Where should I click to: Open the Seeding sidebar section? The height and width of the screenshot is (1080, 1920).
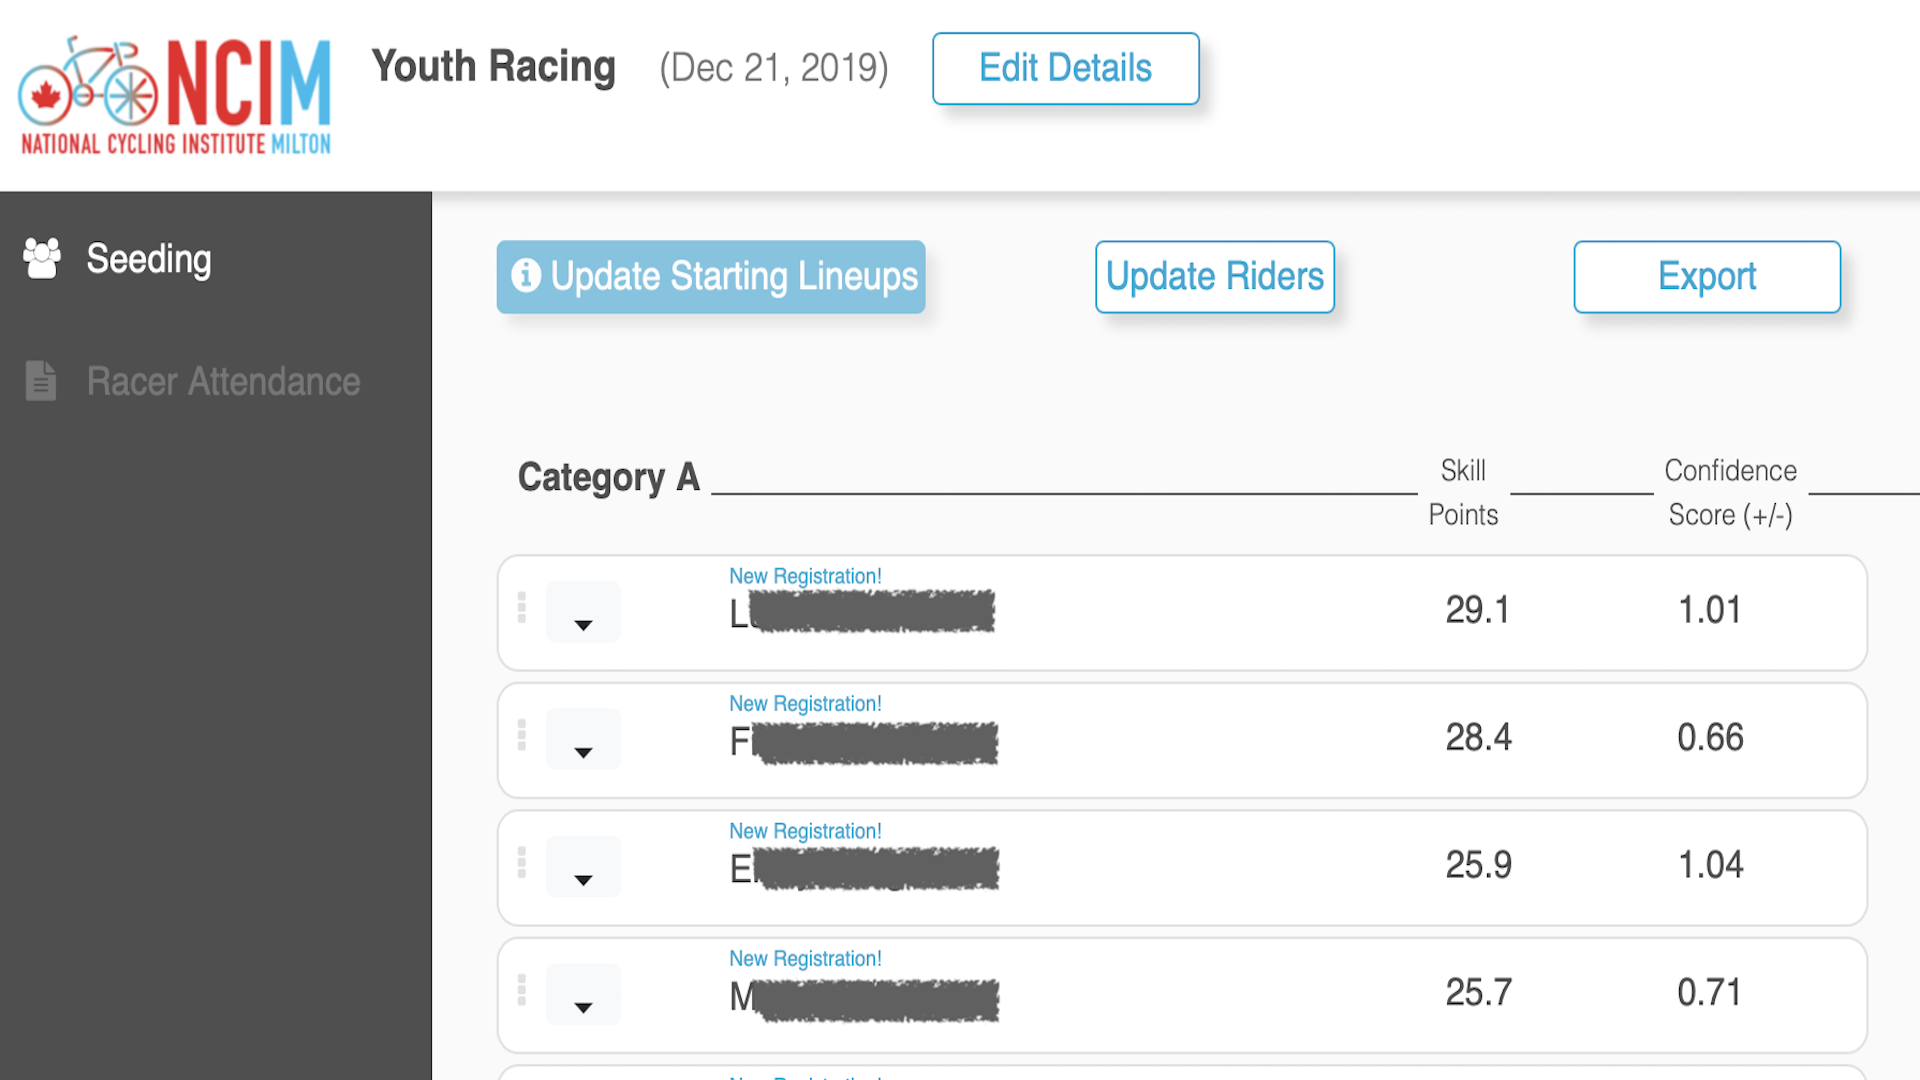pyautogui.click(x=149, y=259)
